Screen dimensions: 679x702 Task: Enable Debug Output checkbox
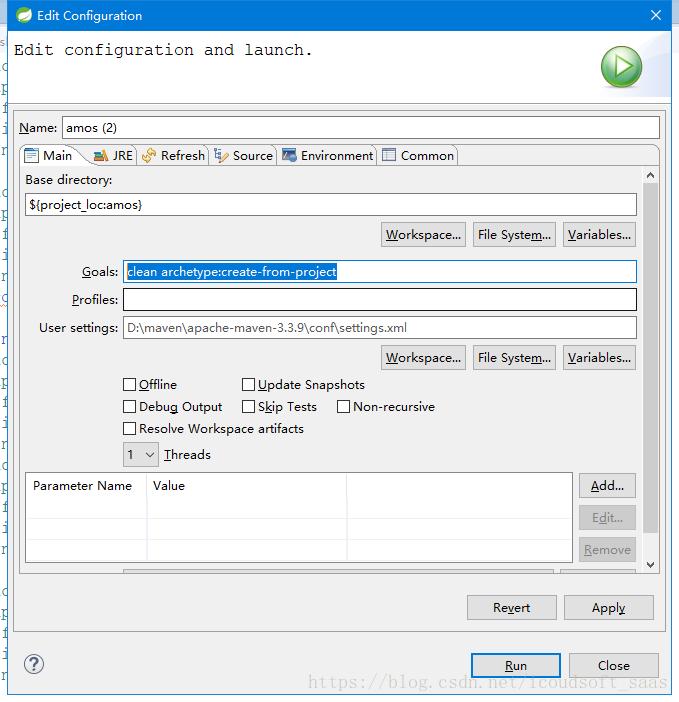129,407
